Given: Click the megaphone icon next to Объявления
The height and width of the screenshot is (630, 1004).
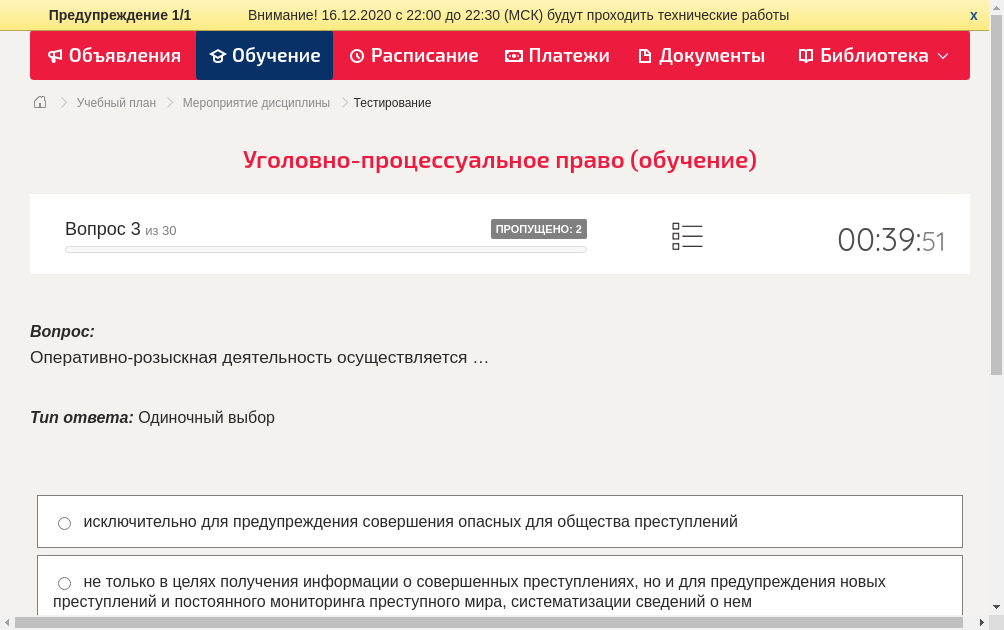Looking at the screenshot, I should tap(55, 56).
